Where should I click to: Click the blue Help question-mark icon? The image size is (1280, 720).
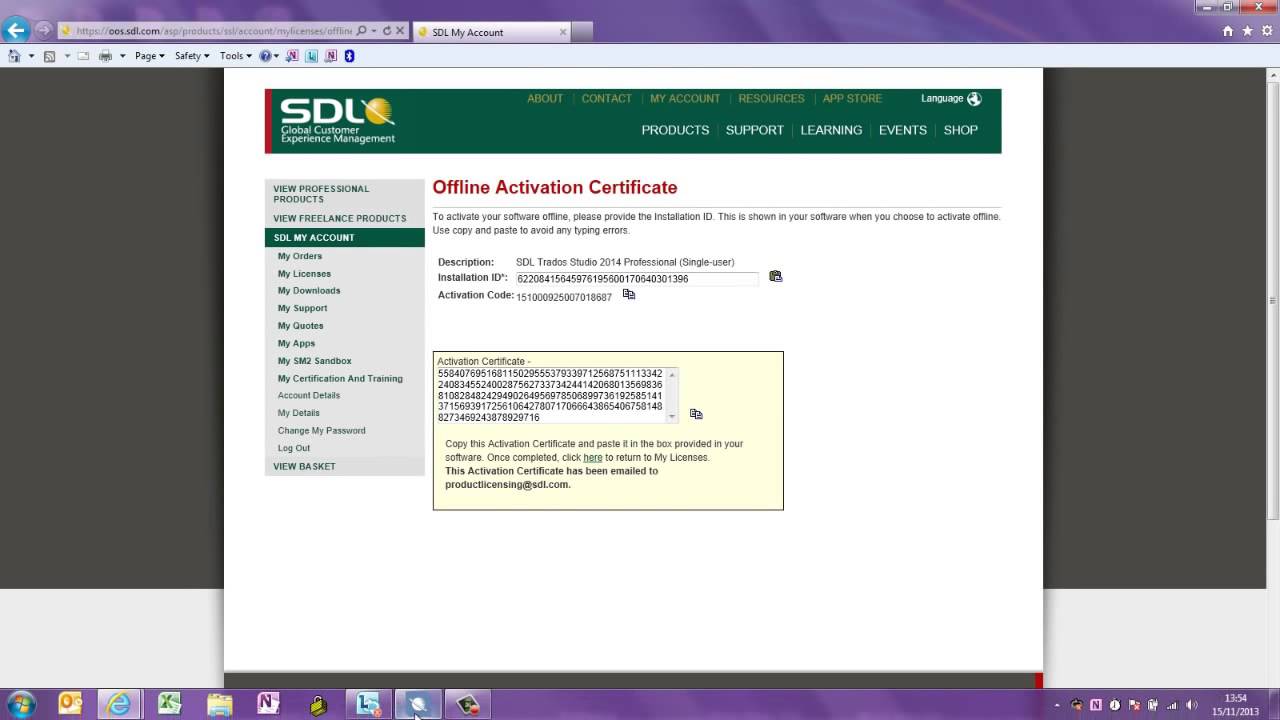(x=265, y=56)
